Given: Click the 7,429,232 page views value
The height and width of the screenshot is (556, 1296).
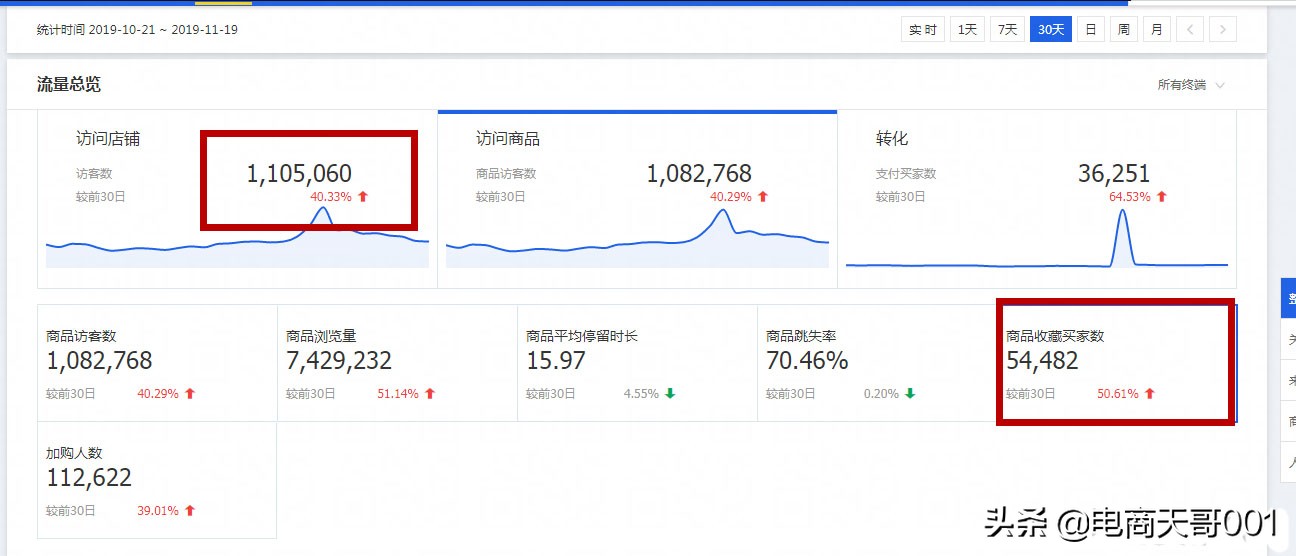Looking at the screenshot, I should pos(339,360).
